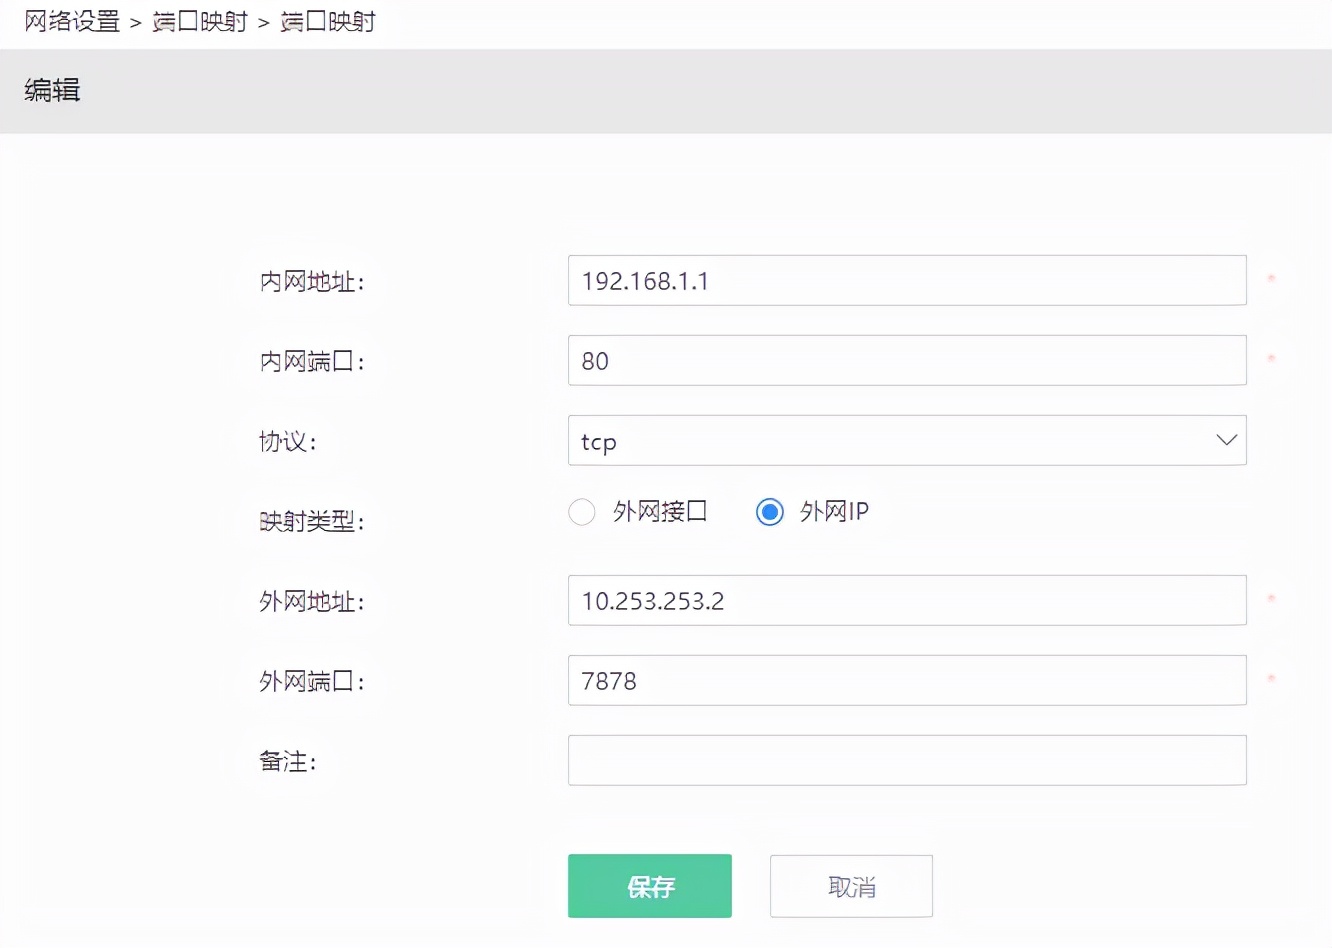1332x948 pixels.
Task: Click the 保存 save button
Action: (650, 886)
